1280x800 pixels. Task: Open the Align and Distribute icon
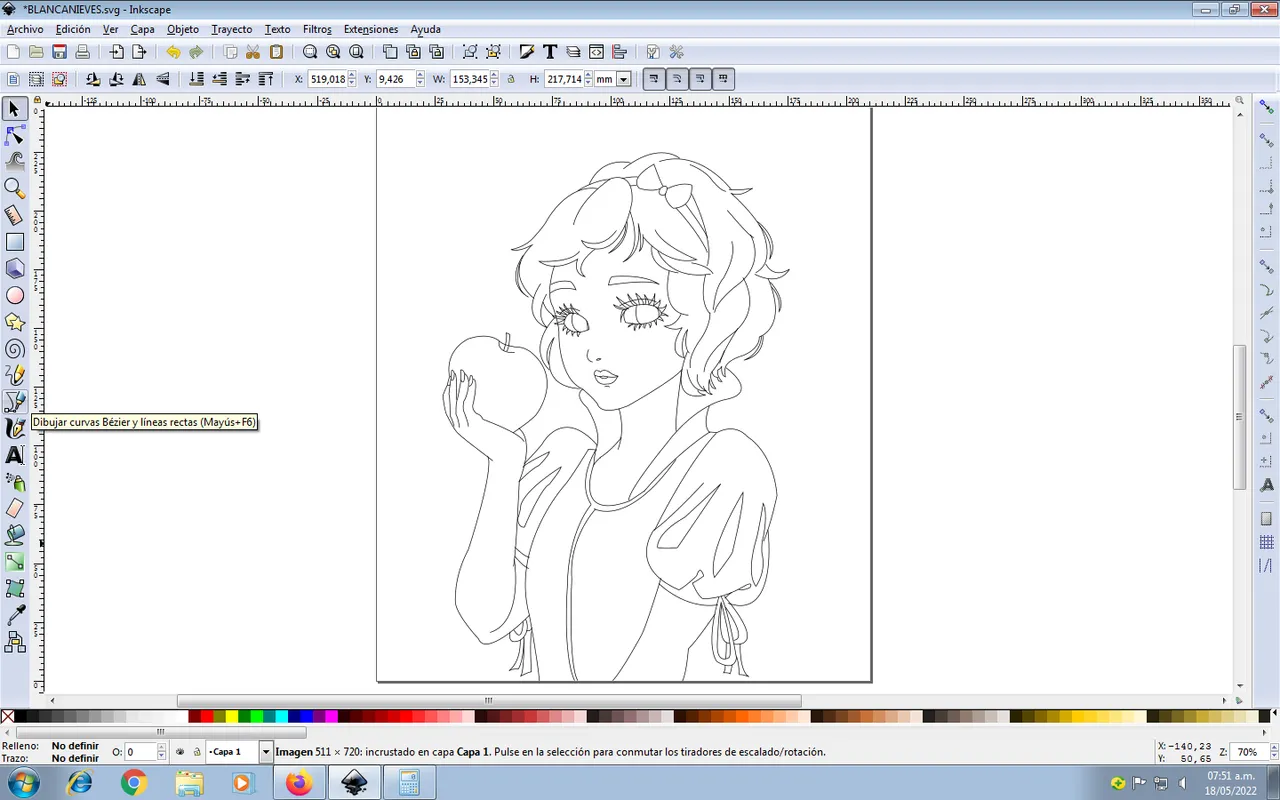tap(620, 52)
